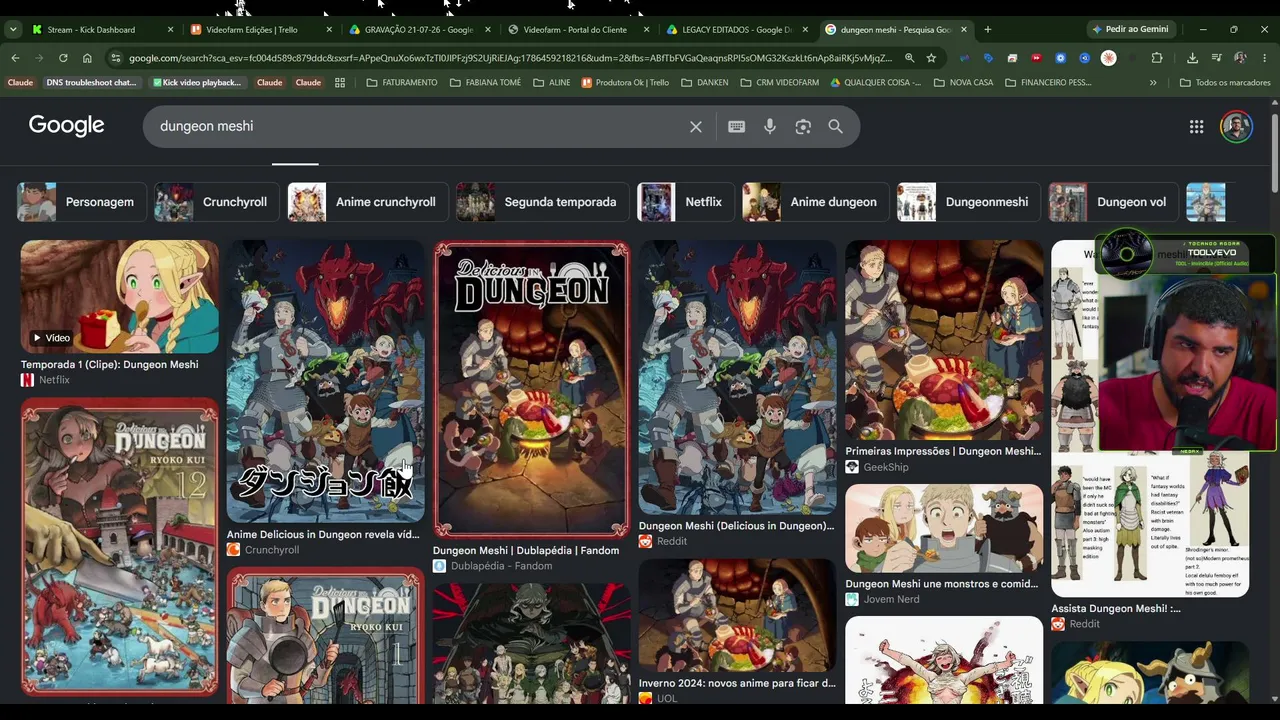1280x720 pixels.
Task: Show more hidden bookmarks chevron
Action: click(x=1153, y=83)
